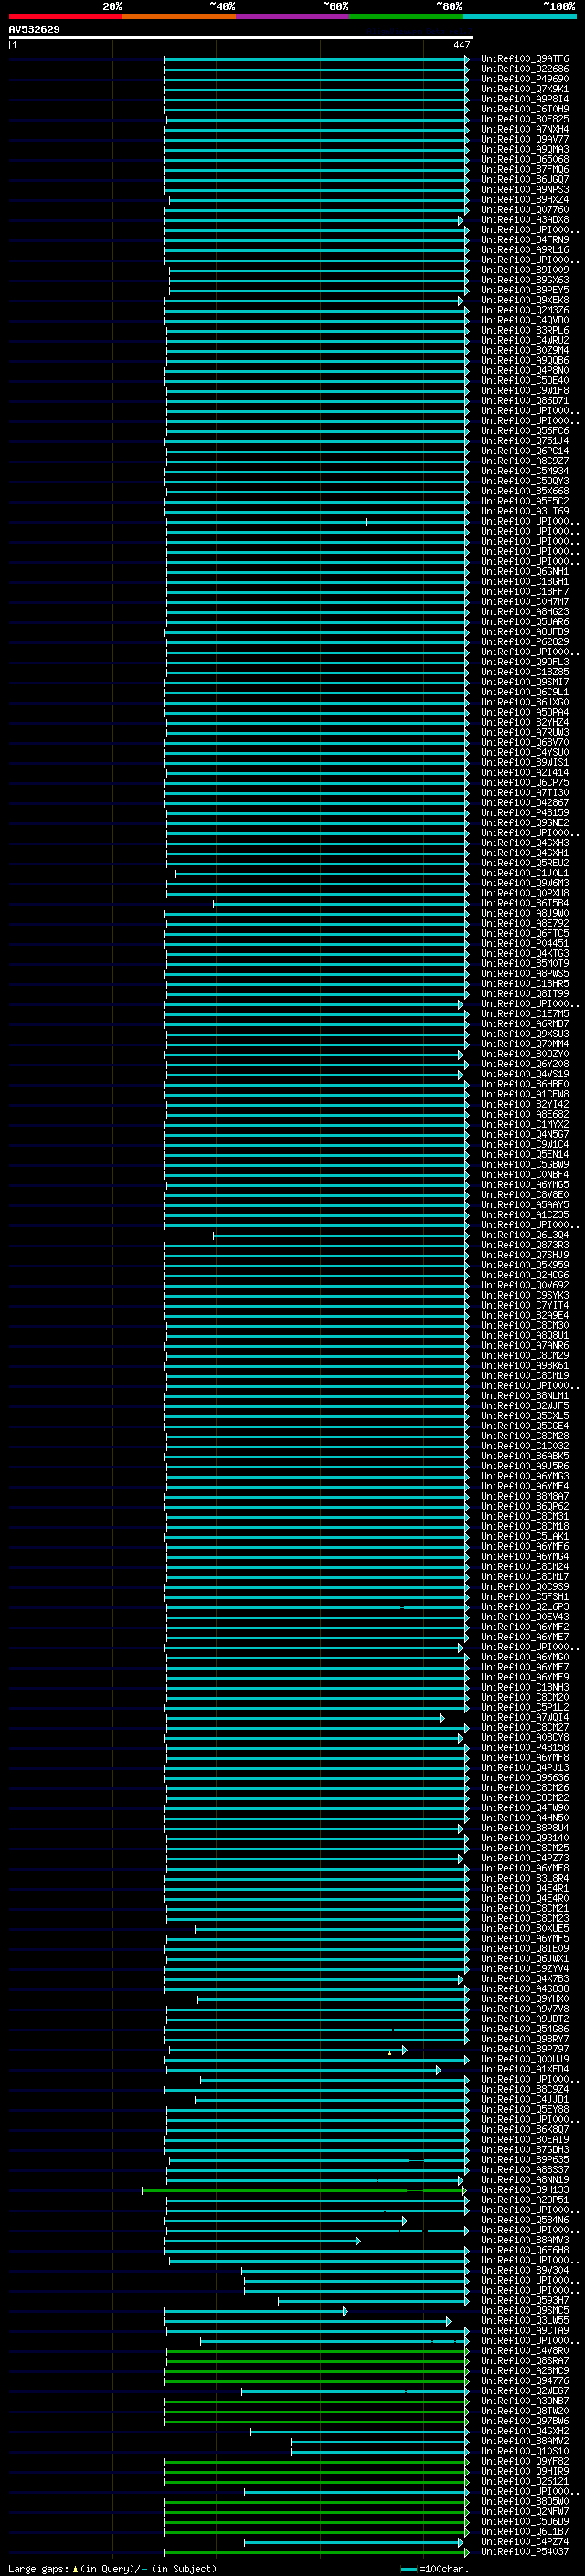
Task: Select UniRef100_C4WRU2 subject name
Action: click(x=525, y=340)
